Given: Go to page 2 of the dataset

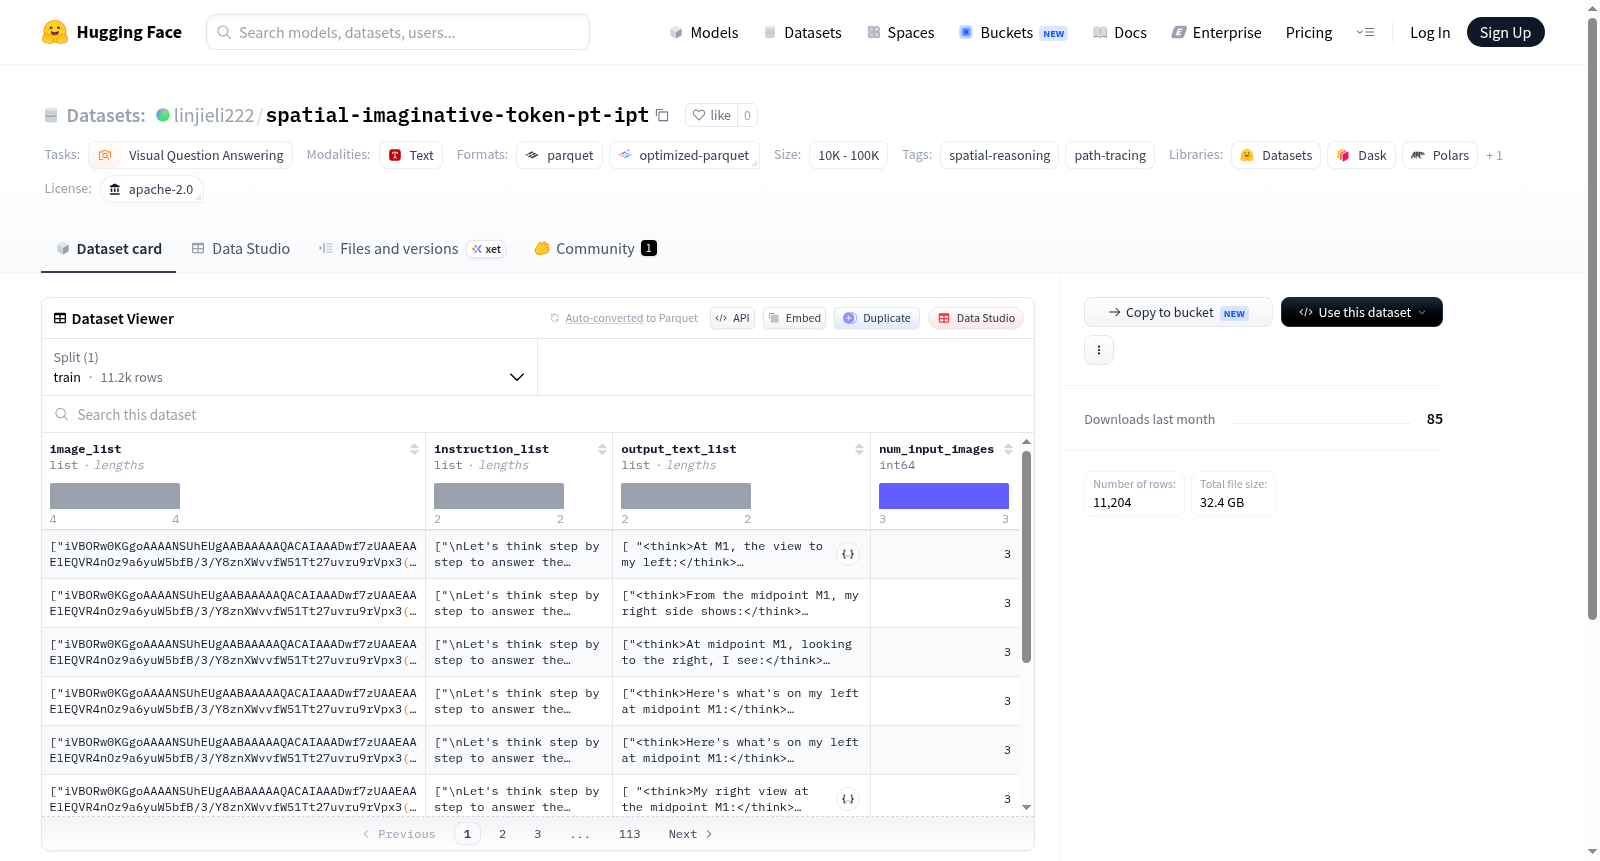Looking at the screenshot, I should click(x=502, y=834).
